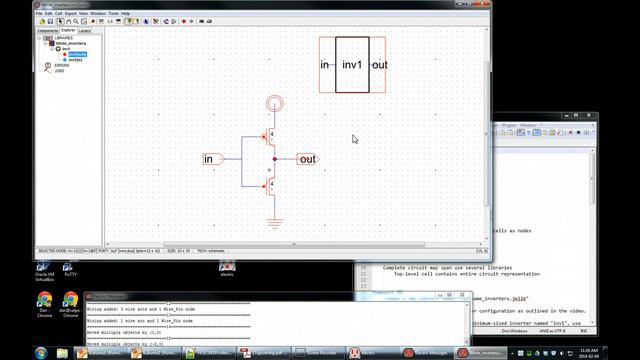Select the ERRORS tree item
Image resolution: width=640 pixels, height=360 pixels.
coord(62,65)
